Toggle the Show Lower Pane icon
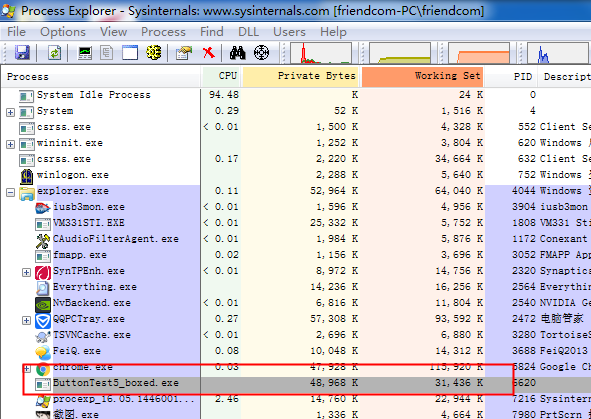 [x=130, y=52]
